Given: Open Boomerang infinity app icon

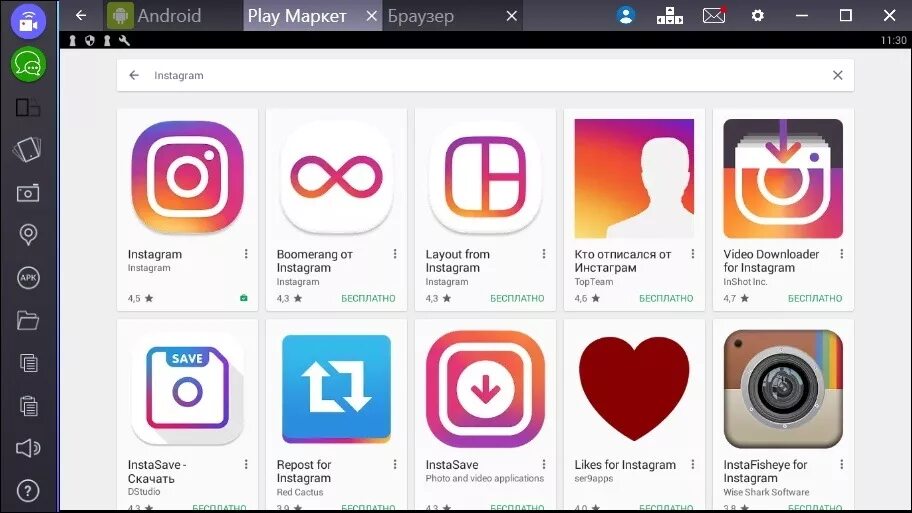Looking at the screenshot, I should (x=336, y=177).
